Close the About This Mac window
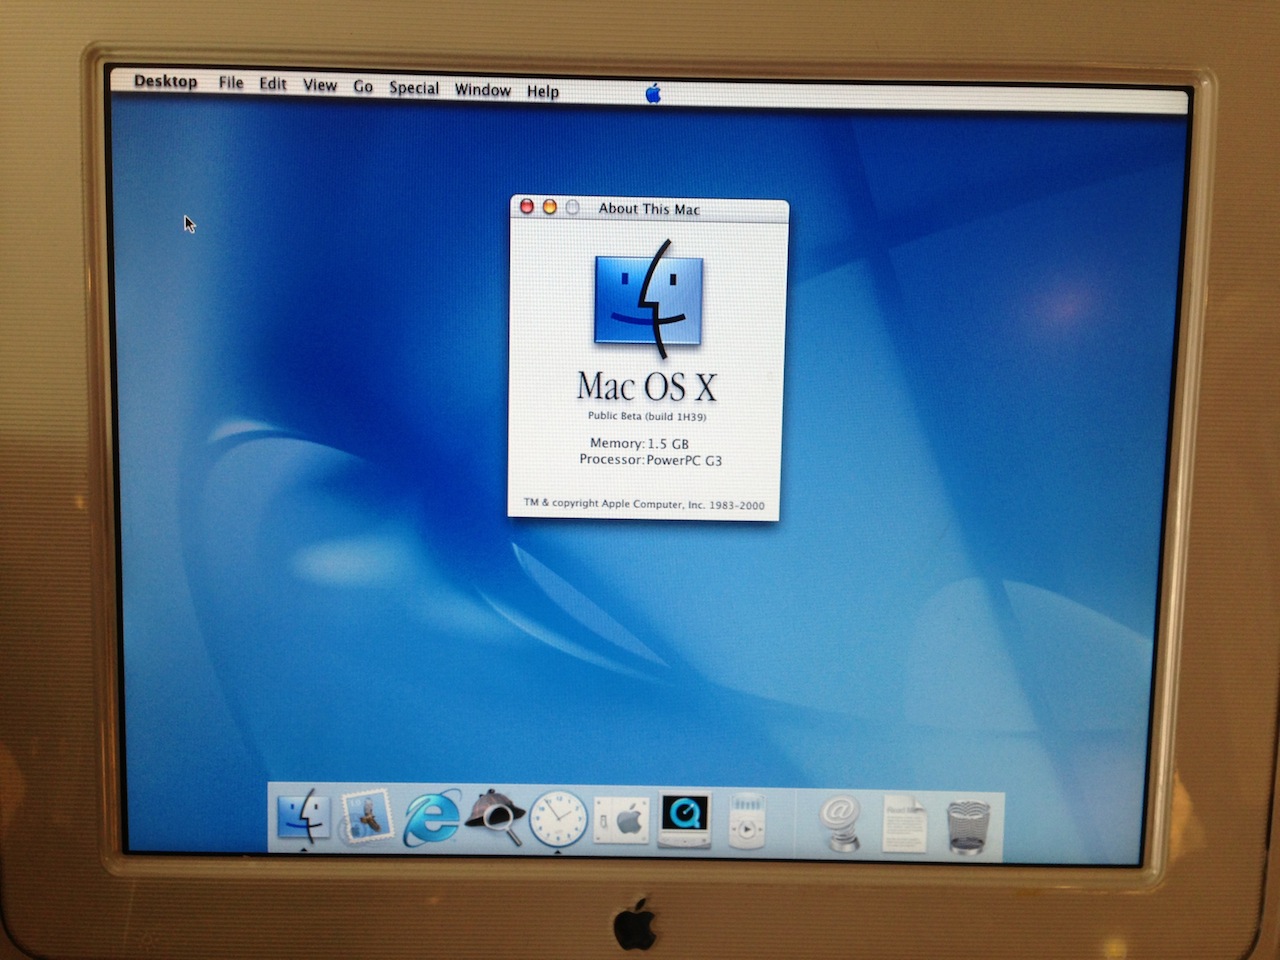The height and width of the screenshot is (960, 1280). click(527, 207)
